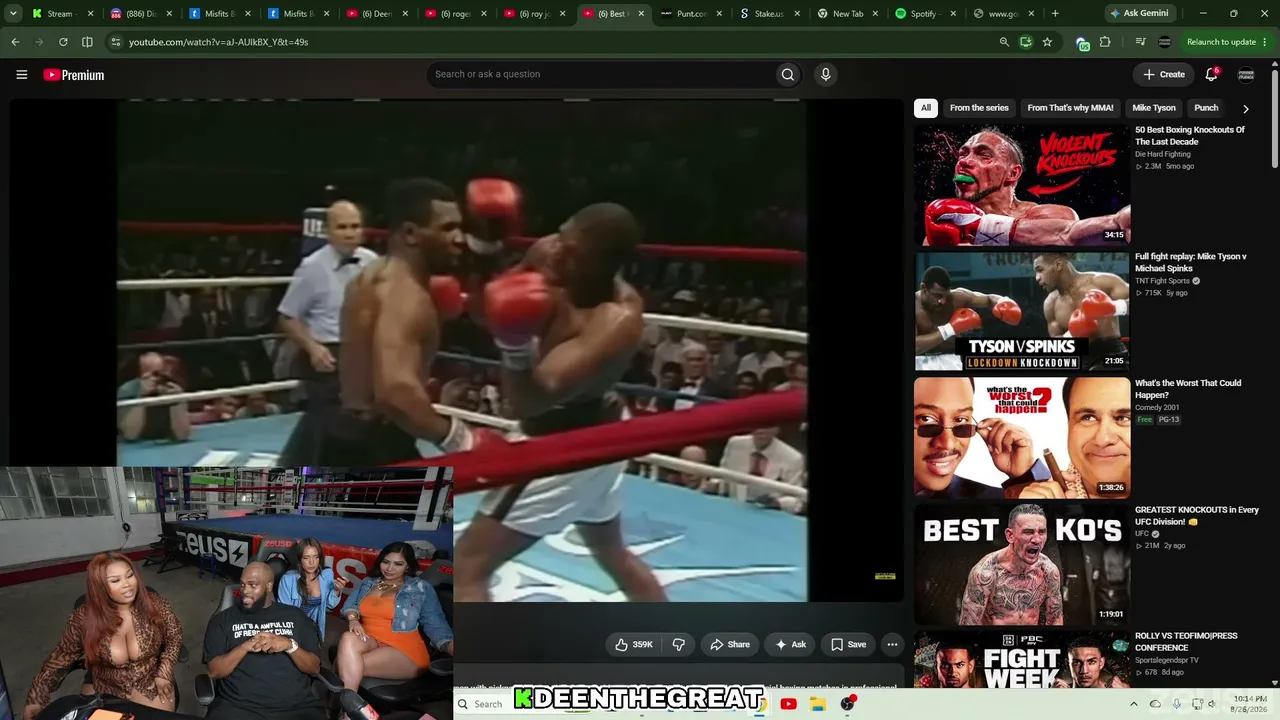The width and height of the screenshot is (1280, 720).
Task: Show more filter chips with the arrow
Action: [x=1245, y=108]
